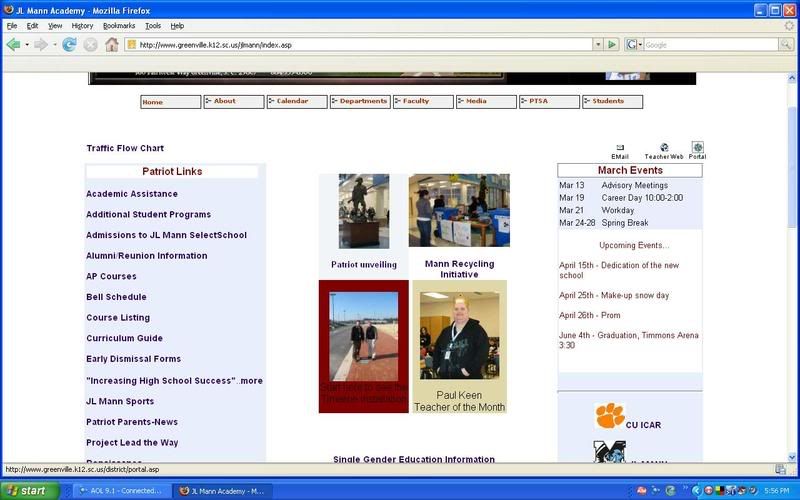Open the Edit menu
800x500 pixels.
coord(32,26)
